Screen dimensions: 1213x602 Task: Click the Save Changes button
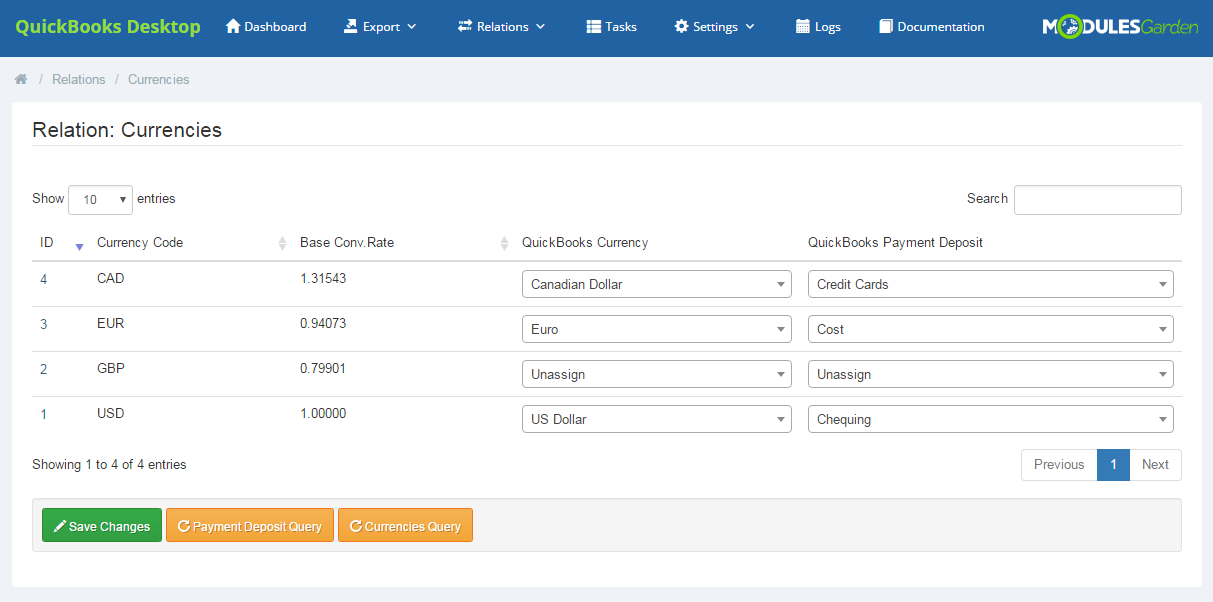click(102, 526)
